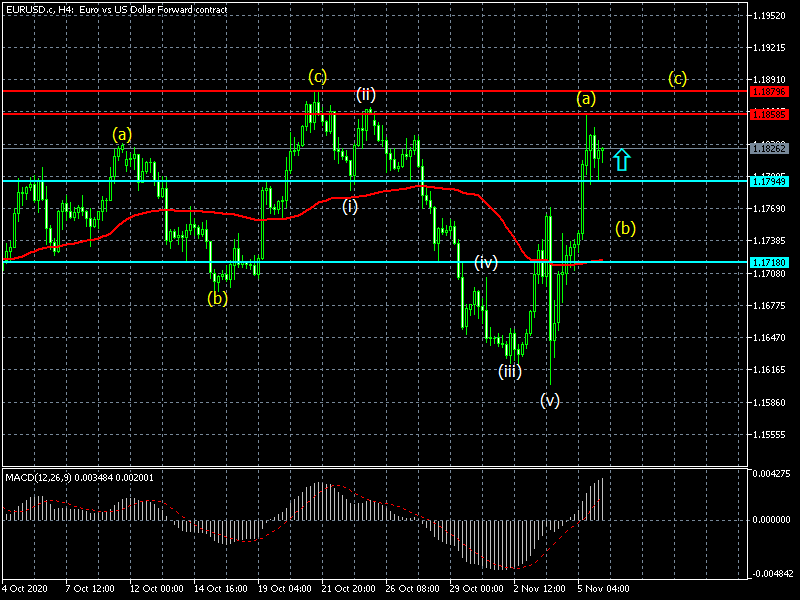Click the cyan up arrow icon
Image resolution: width=800 pixels, height=600 pixels.
click(621, 159)
